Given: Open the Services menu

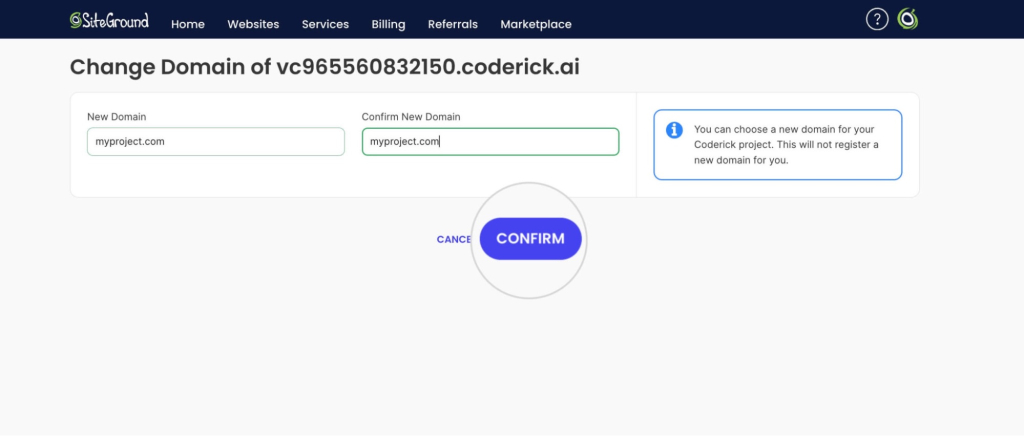Looking at the screenshot, I should tap(325, 24).
